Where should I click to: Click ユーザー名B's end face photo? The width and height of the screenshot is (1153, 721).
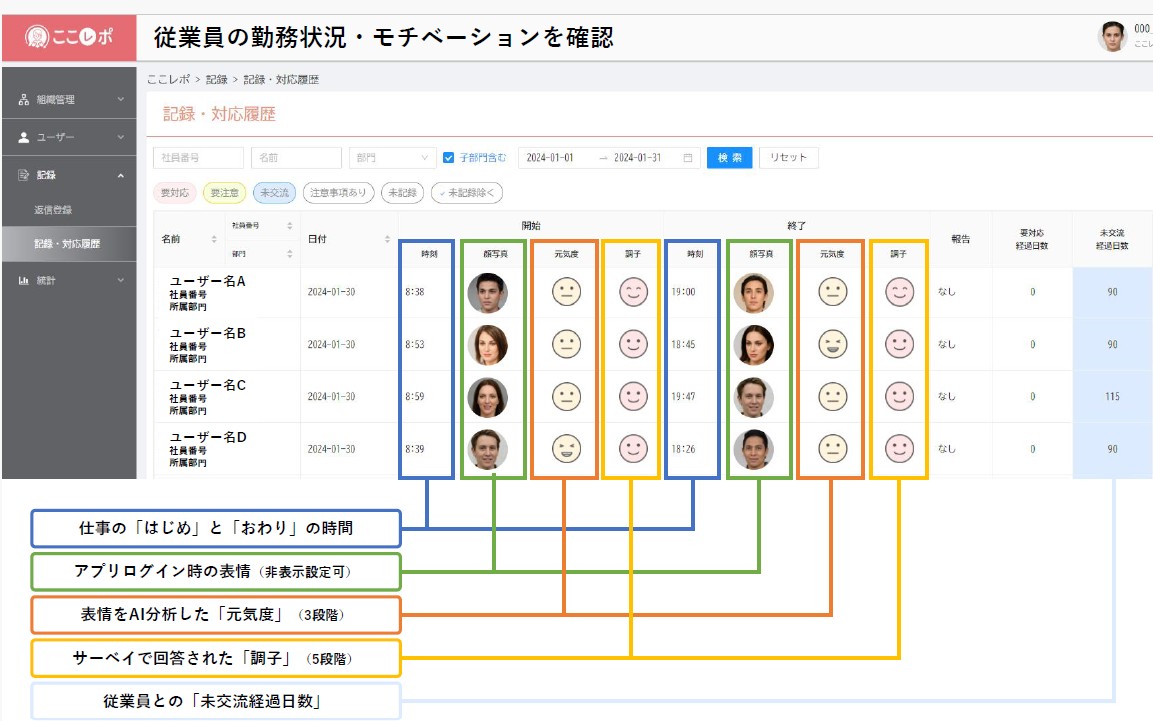click(753, 345)
